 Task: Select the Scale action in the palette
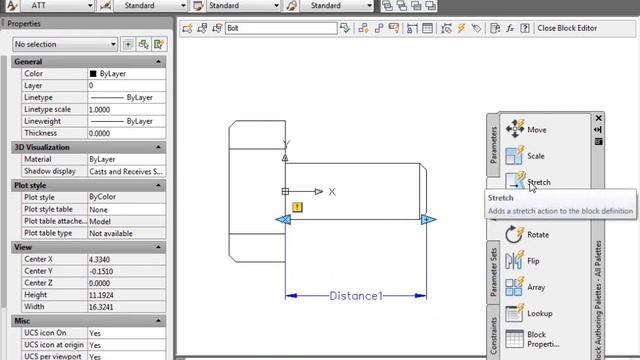pyautogui.click(x=525, y=156)
